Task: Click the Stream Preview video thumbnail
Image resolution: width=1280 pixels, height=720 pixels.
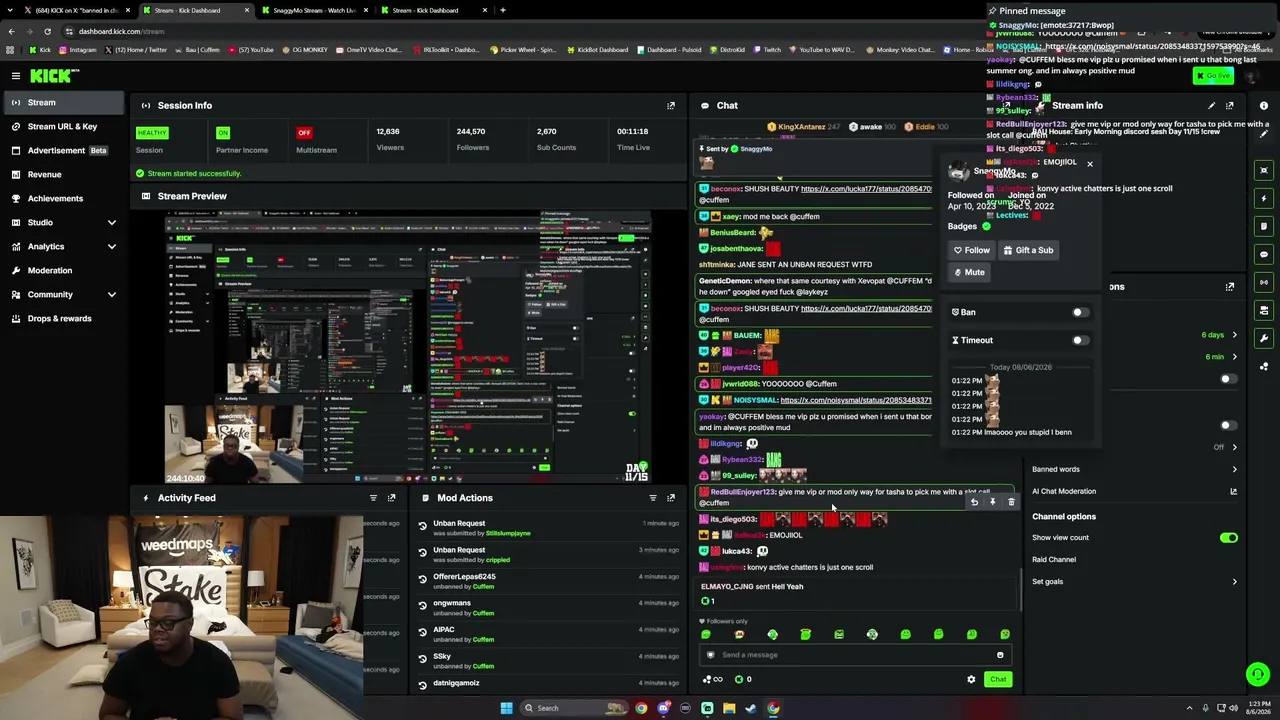Action: [x=408, y=348]
